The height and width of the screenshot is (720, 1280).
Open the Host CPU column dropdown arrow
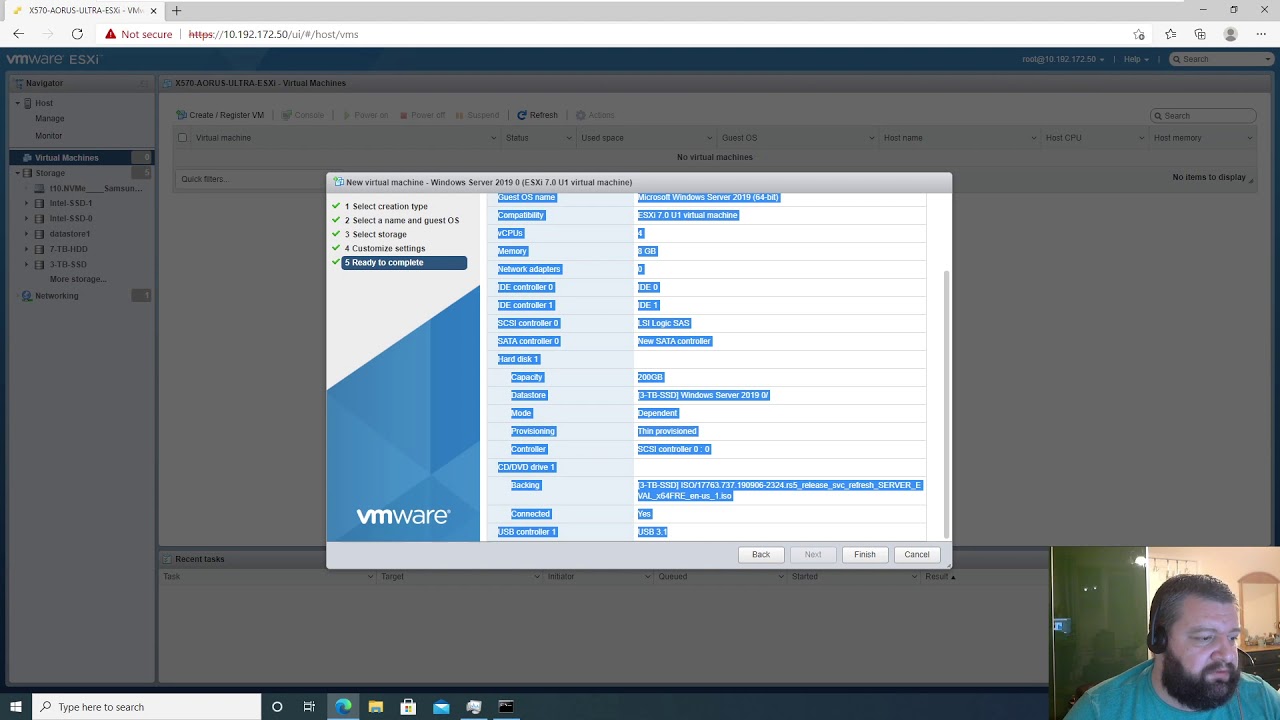tap(1142, 138)
